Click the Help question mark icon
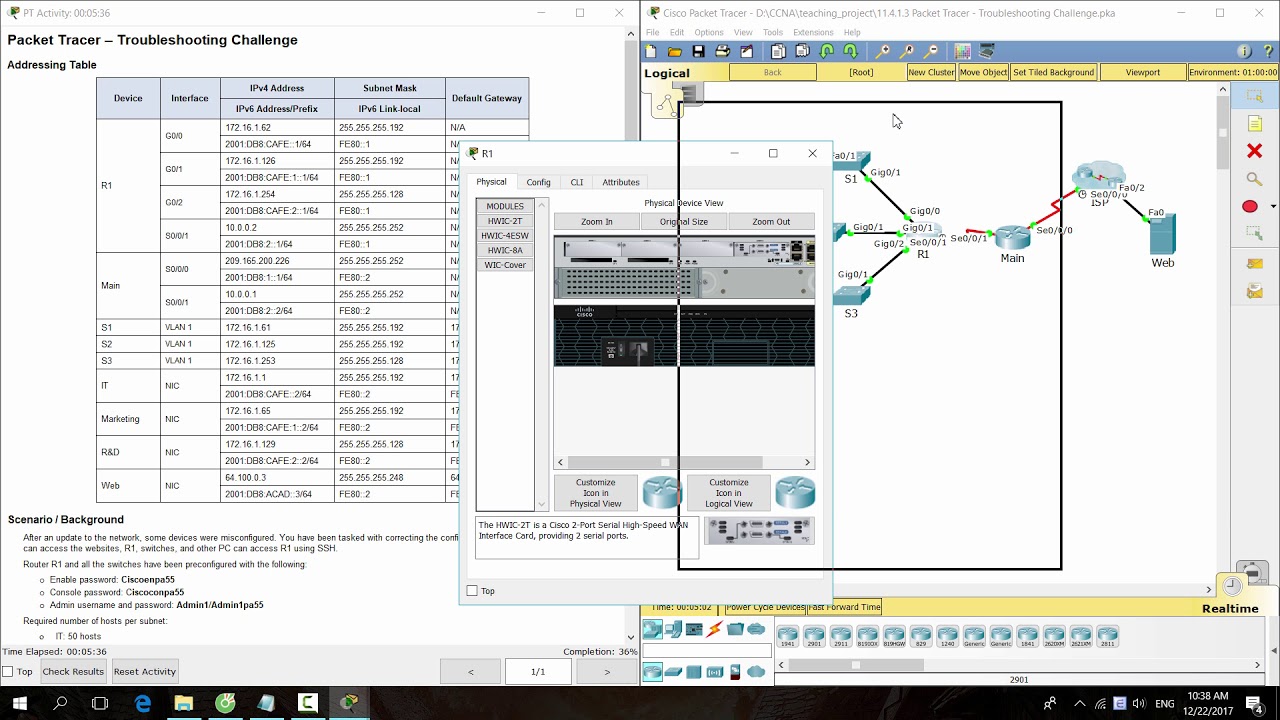 tap(1266, 51)
